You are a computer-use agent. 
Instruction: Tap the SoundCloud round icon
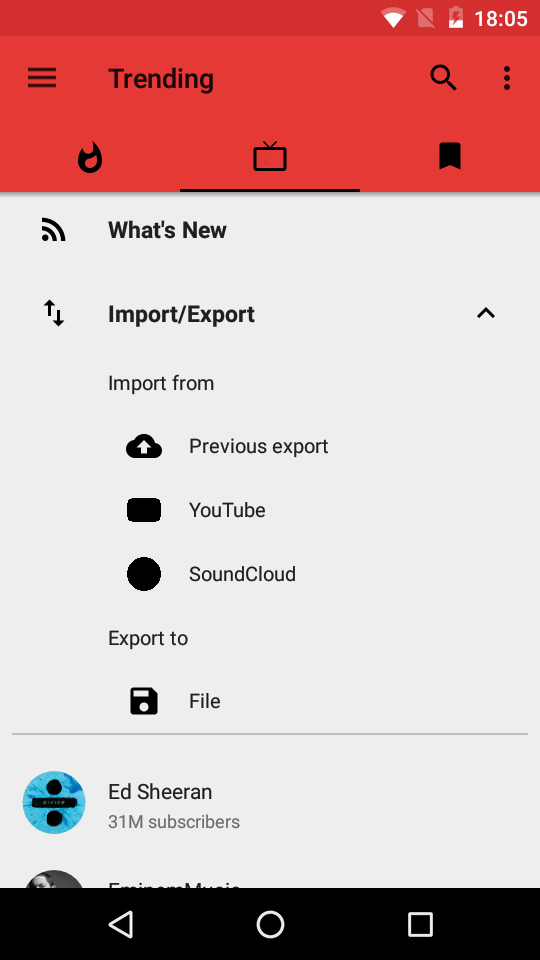click(x=144, y=574)
